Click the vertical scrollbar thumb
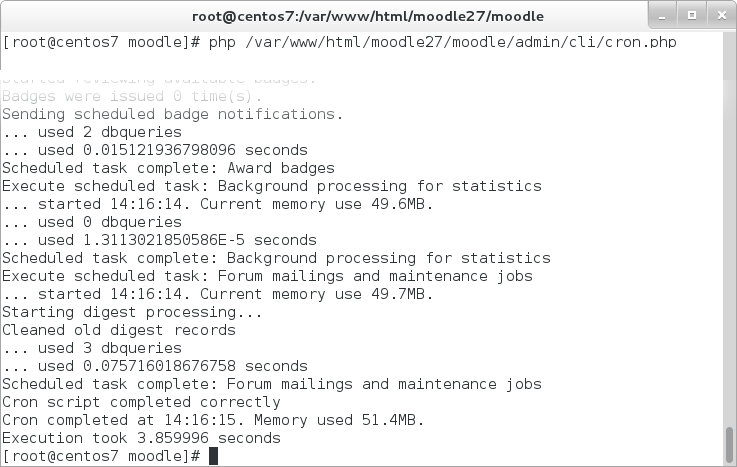The image size is (737, 467). [729, 445]
